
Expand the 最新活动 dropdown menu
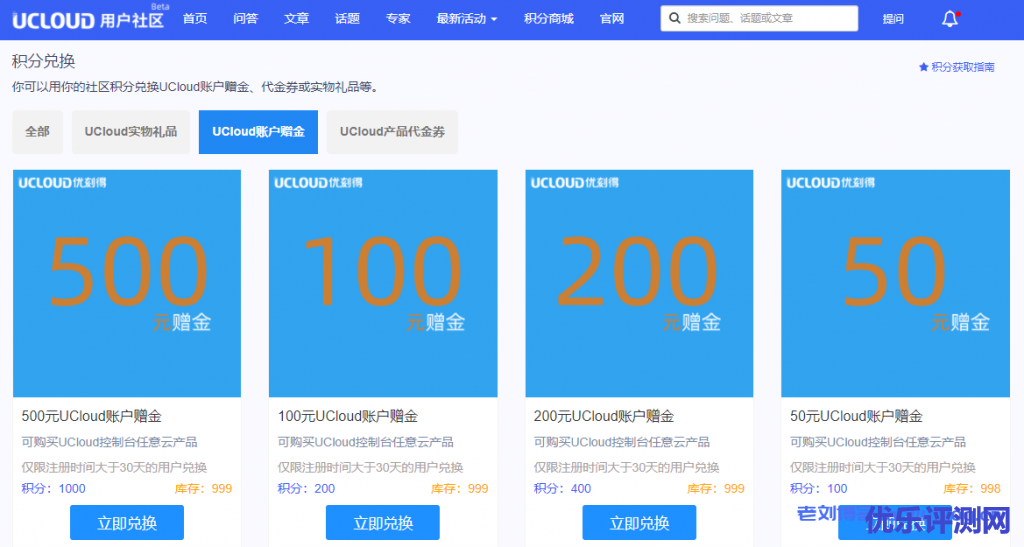click(x=466, y=19)
